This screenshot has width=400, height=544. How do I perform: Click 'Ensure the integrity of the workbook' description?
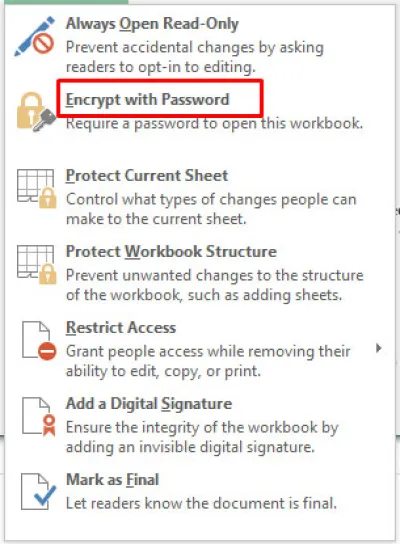[202, 437]
